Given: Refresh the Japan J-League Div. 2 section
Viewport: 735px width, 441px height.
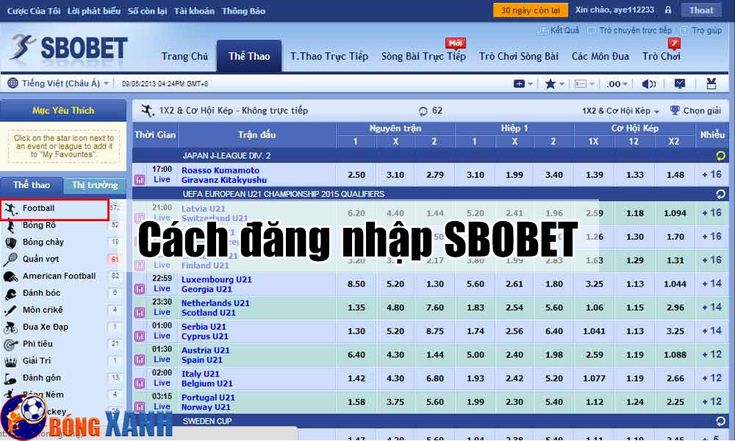Looking at the screenshot, I should click(720, 156).
